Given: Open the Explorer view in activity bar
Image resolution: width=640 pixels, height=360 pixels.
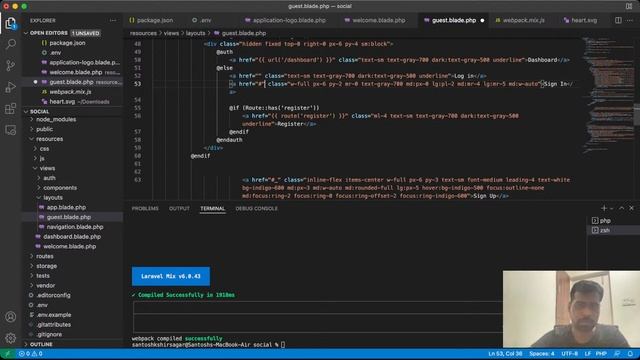Looking at the screenshot, I should click(x=11, y=23).
